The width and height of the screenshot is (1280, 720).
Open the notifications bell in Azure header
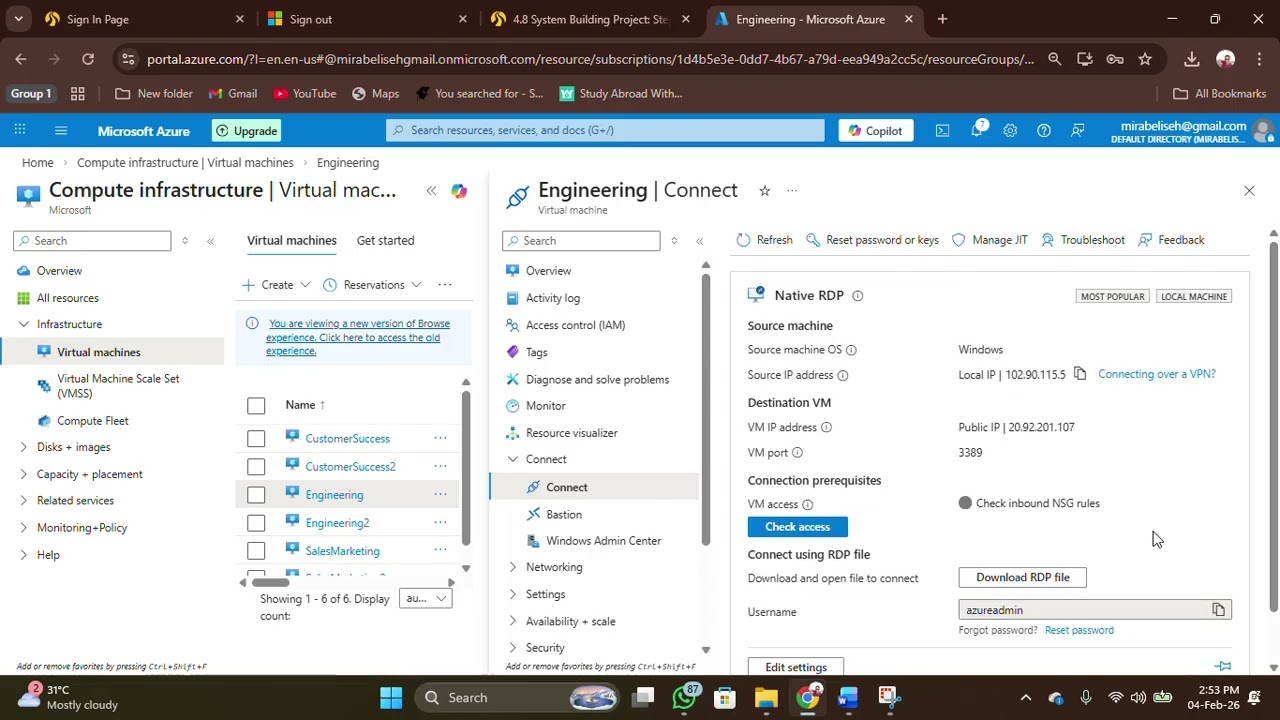pyautogui.click(x=977, y=131)
